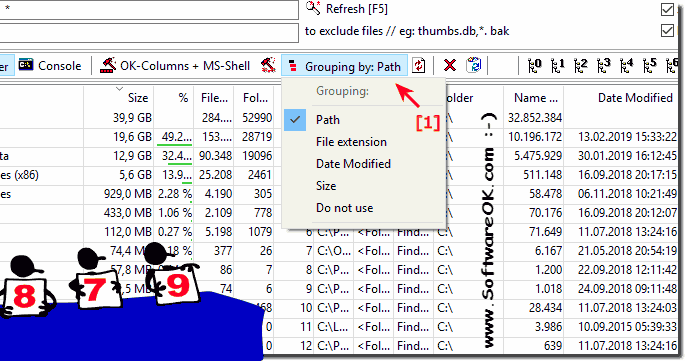Sort by the File... column header
The width and height of the screenshot is (685, 361).
(214, 98)
